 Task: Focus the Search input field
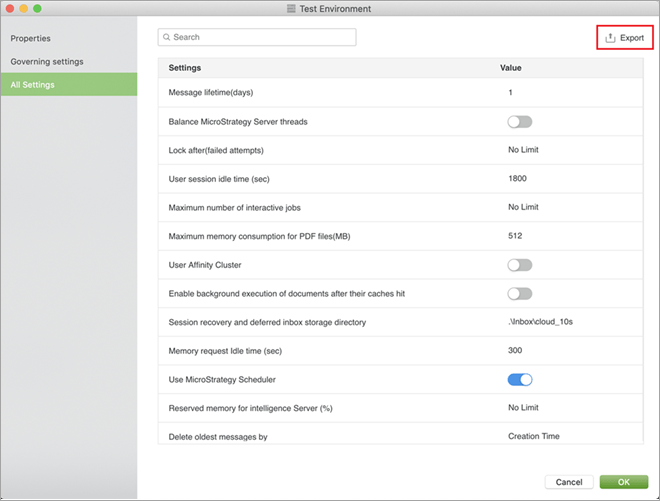262,37
